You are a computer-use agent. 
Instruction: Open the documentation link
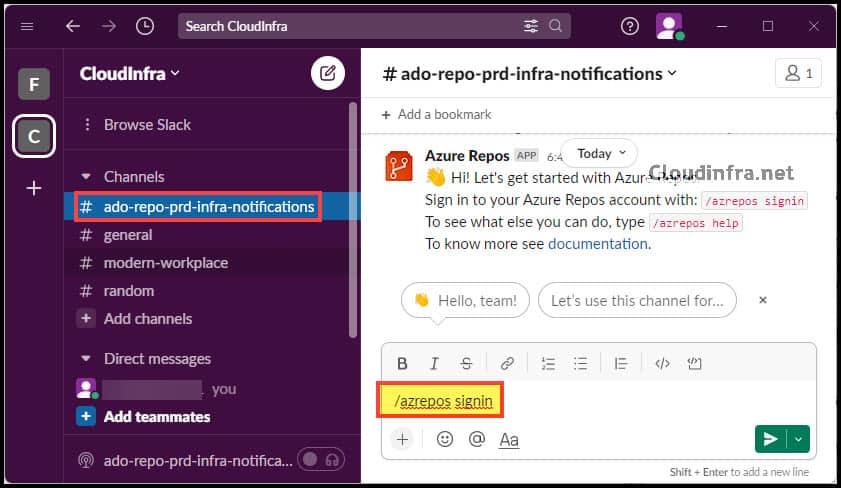click(x=597, y=244)
